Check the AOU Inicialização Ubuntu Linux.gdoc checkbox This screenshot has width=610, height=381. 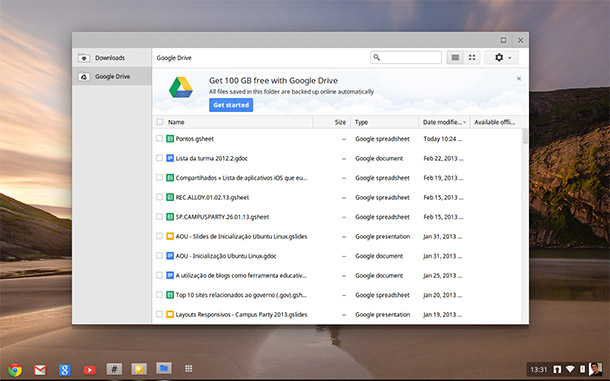159,256
